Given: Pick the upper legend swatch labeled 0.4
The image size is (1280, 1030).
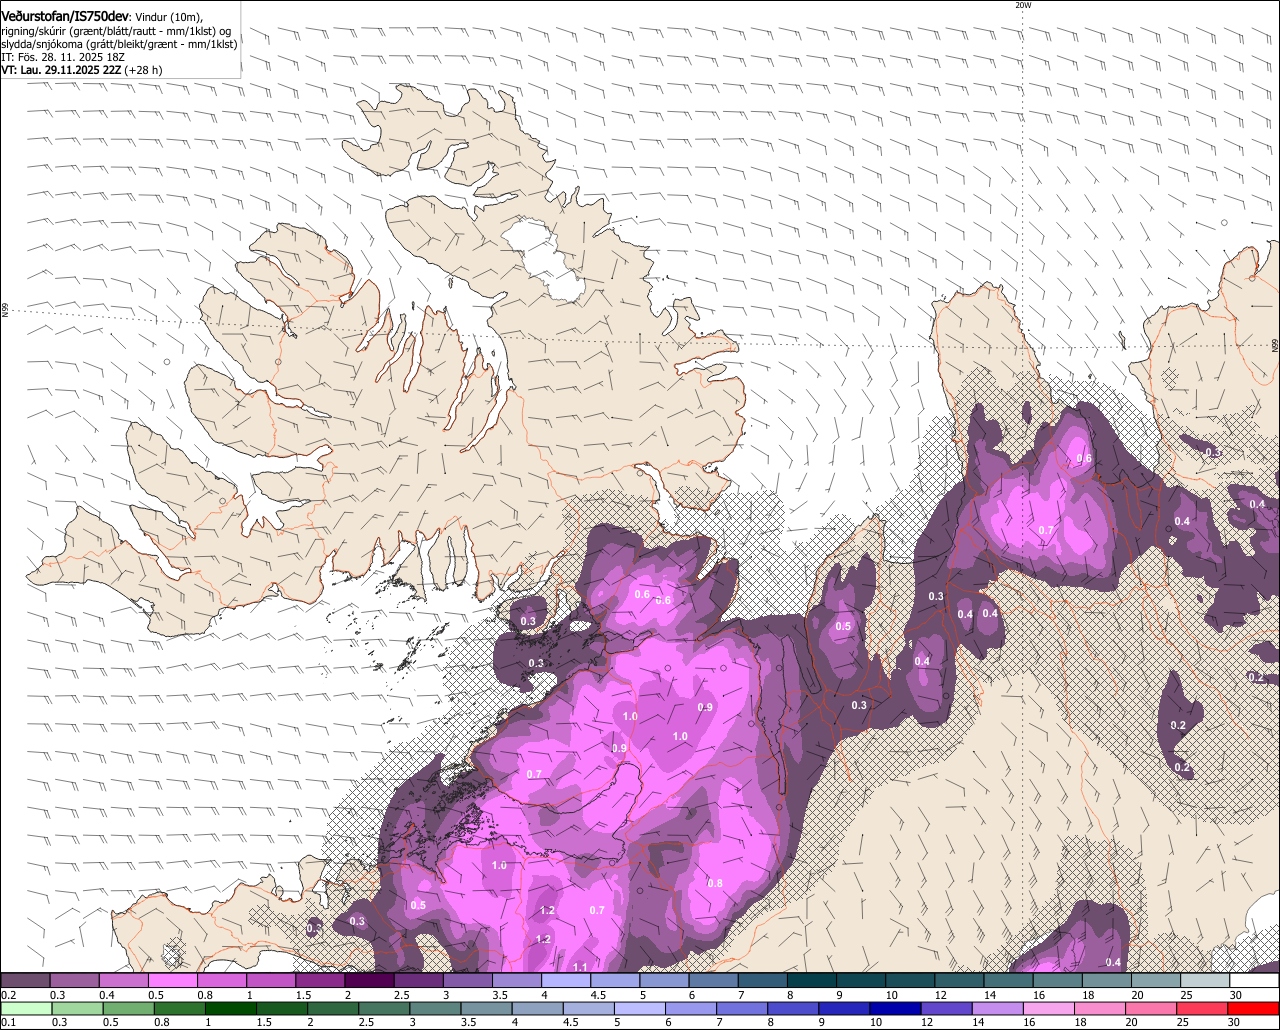Looking at the screenshot, I should (123, 981).
